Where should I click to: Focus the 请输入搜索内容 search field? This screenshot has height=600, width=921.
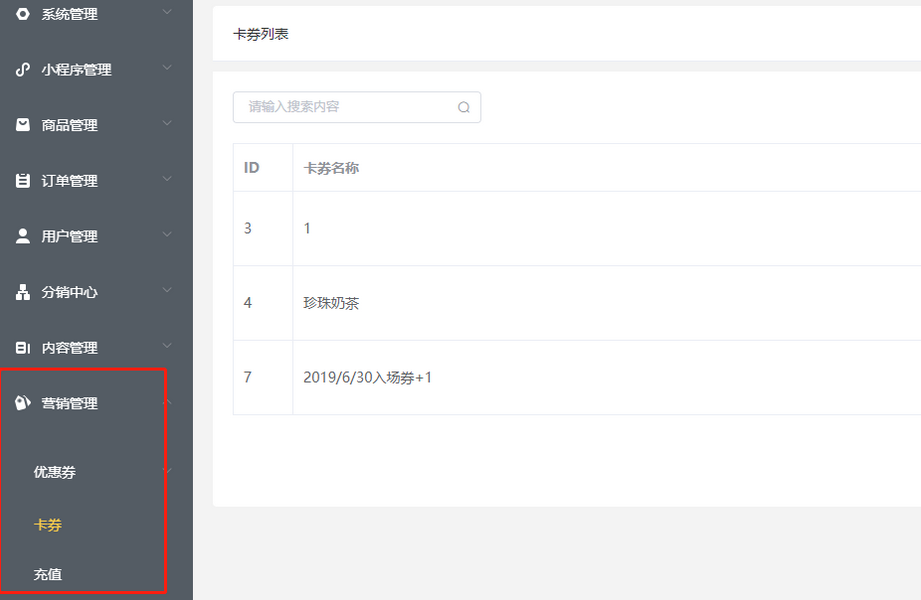coord(357,107)
